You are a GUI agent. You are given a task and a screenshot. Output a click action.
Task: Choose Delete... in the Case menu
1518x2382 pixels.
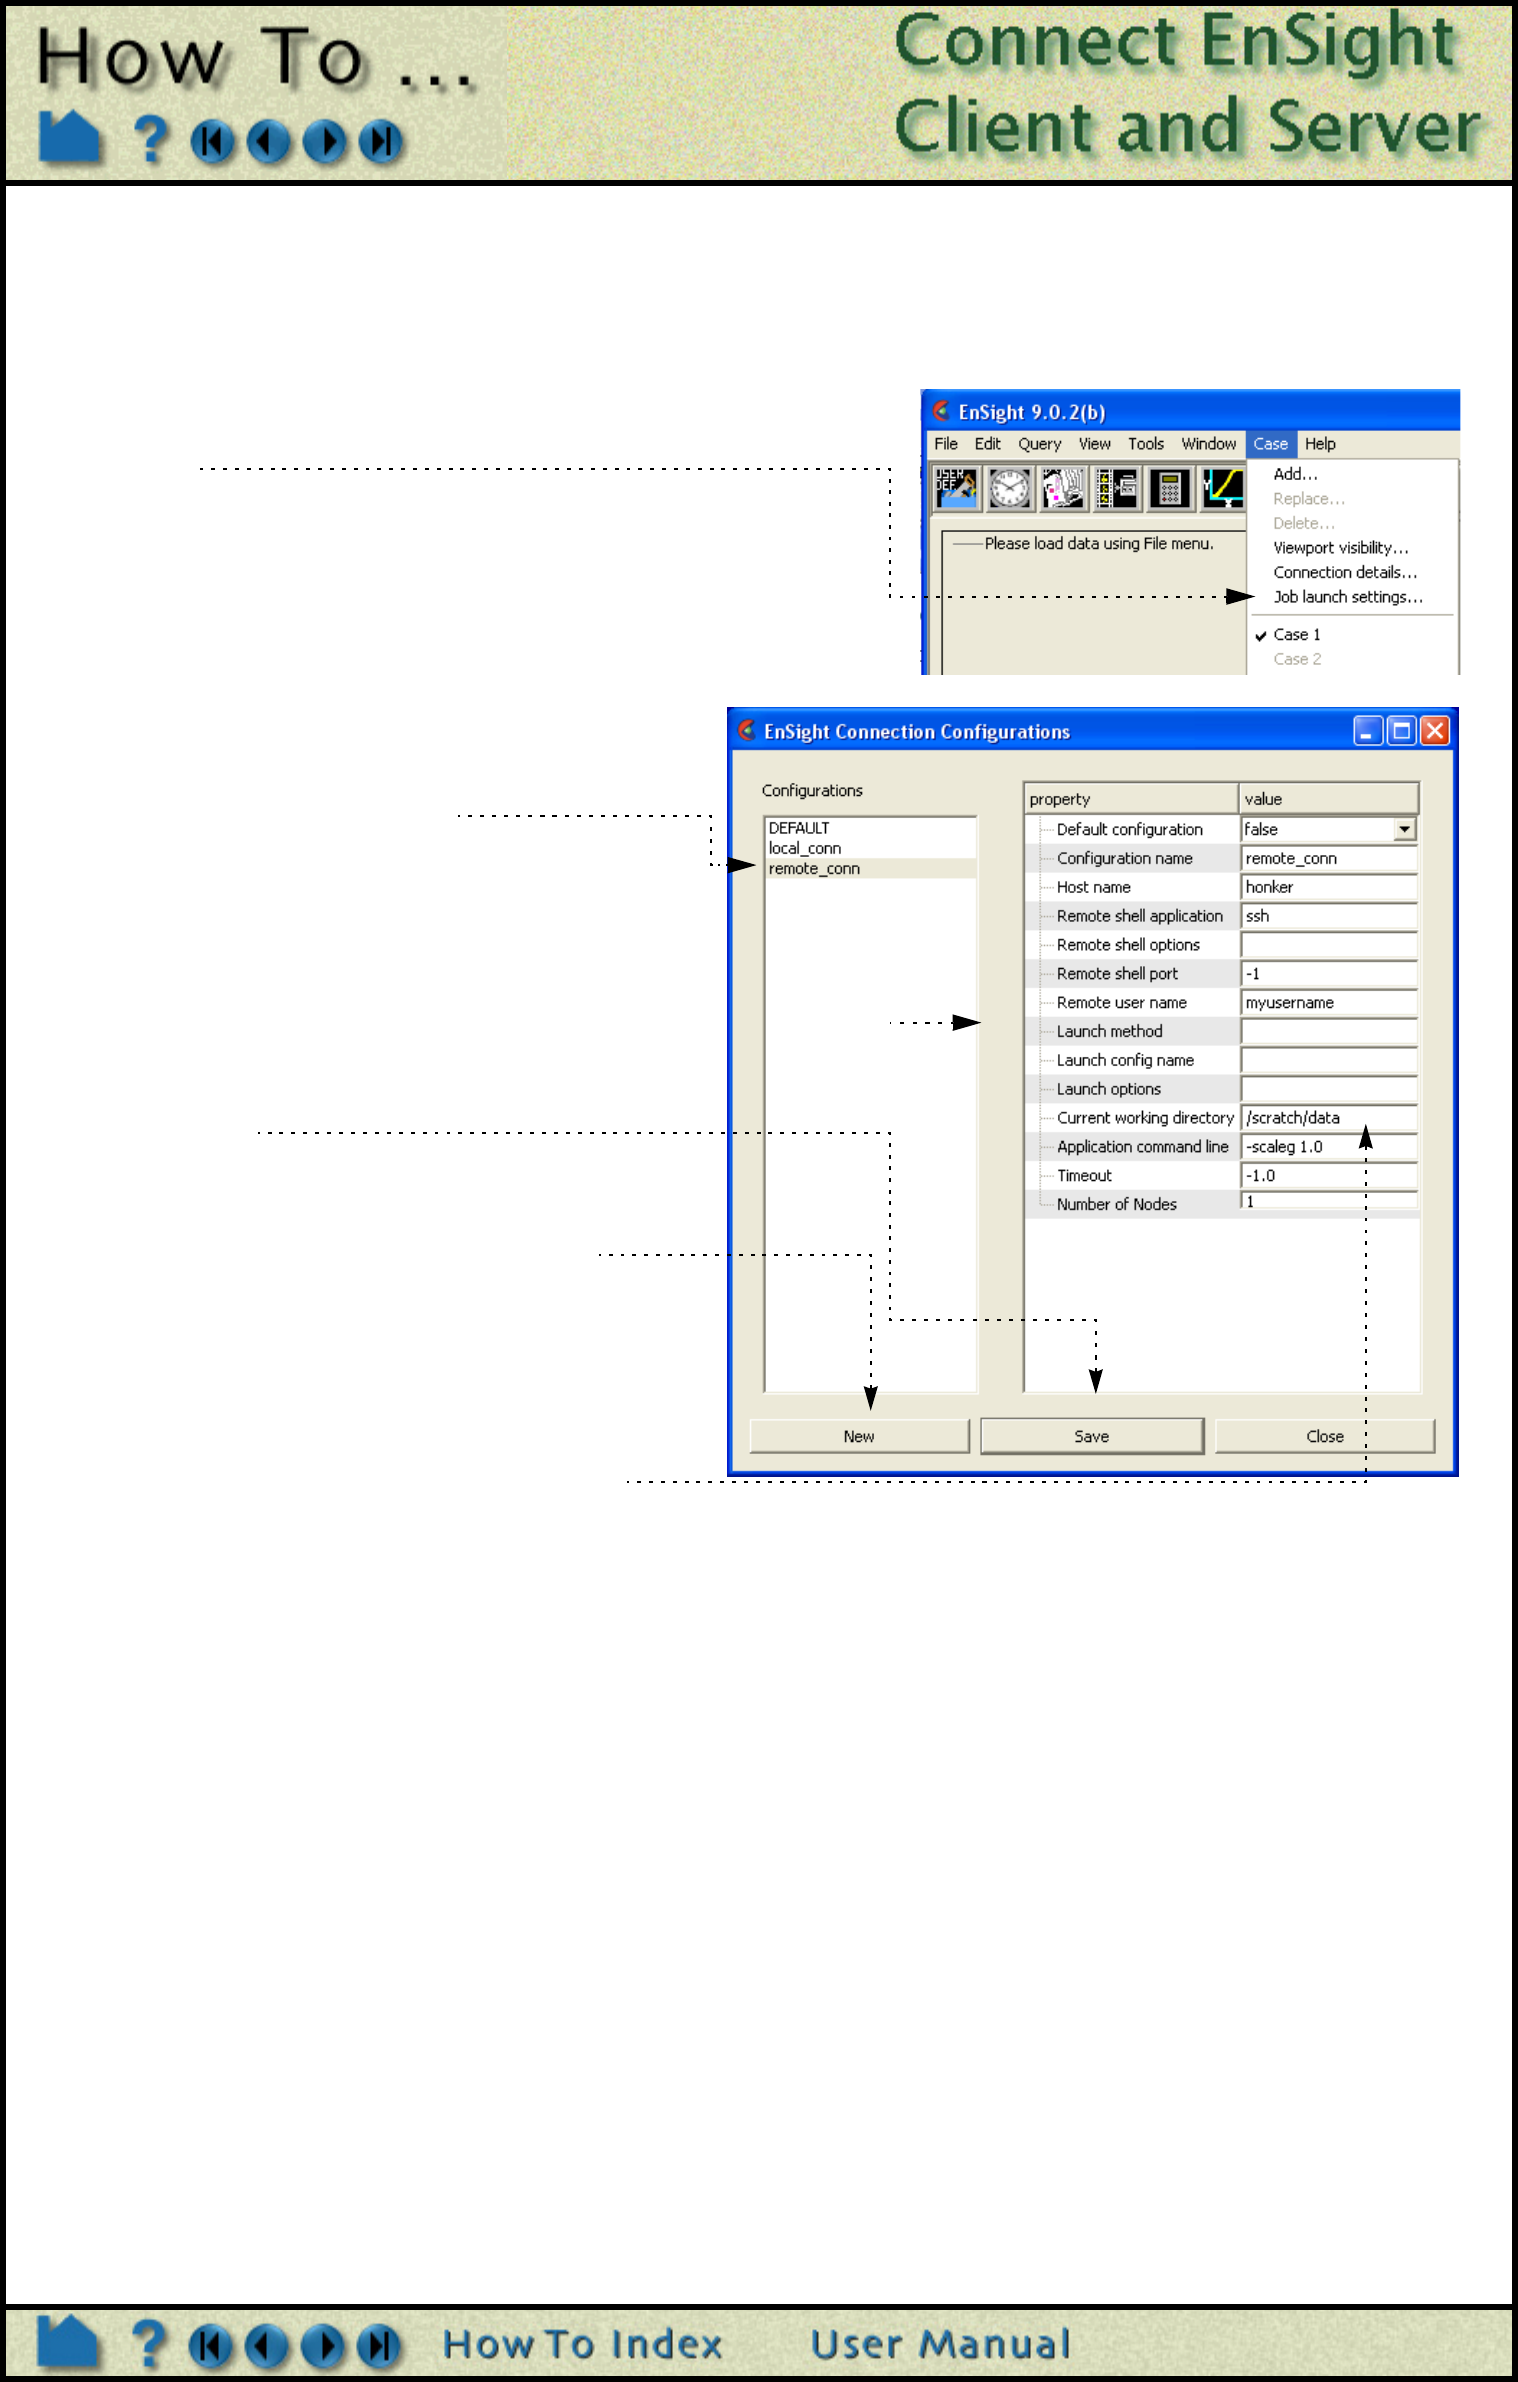[1304, 523]
